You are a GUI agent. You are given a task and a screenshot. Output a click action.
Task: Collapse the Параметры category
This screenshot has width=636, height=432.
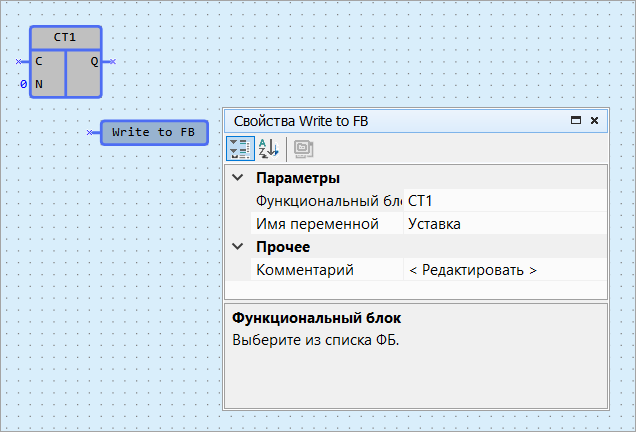coord(237,178)
